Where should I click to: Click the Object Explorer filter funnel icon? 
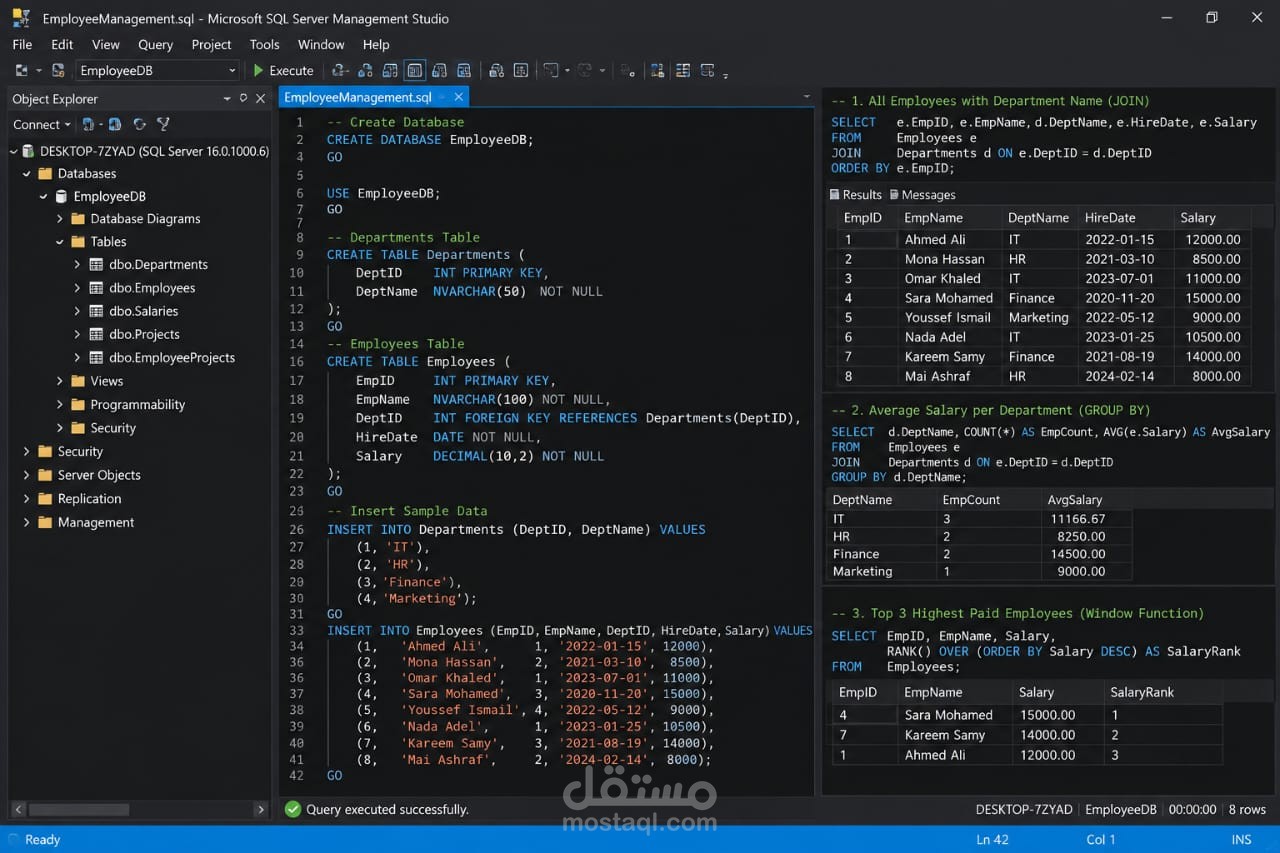click(163, 125)
